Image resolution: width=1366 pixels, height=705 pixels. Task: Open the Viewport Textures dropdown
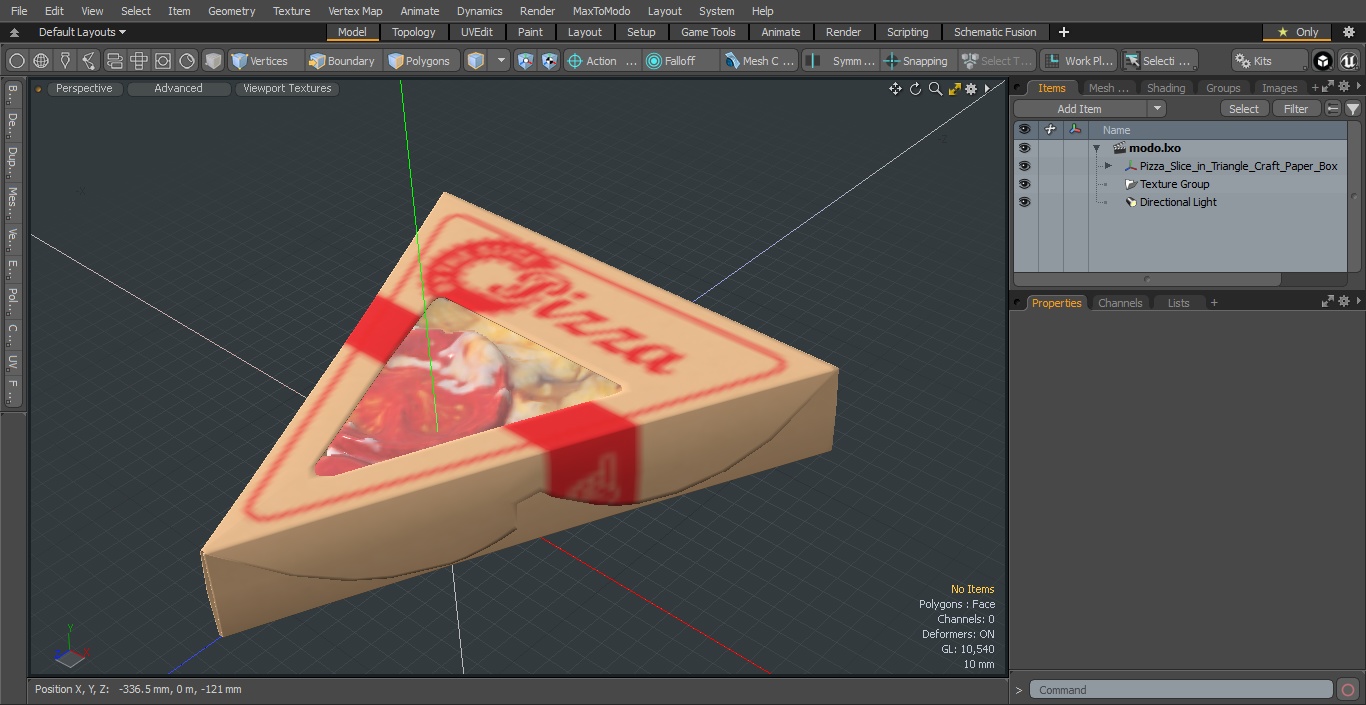(287, 88)
